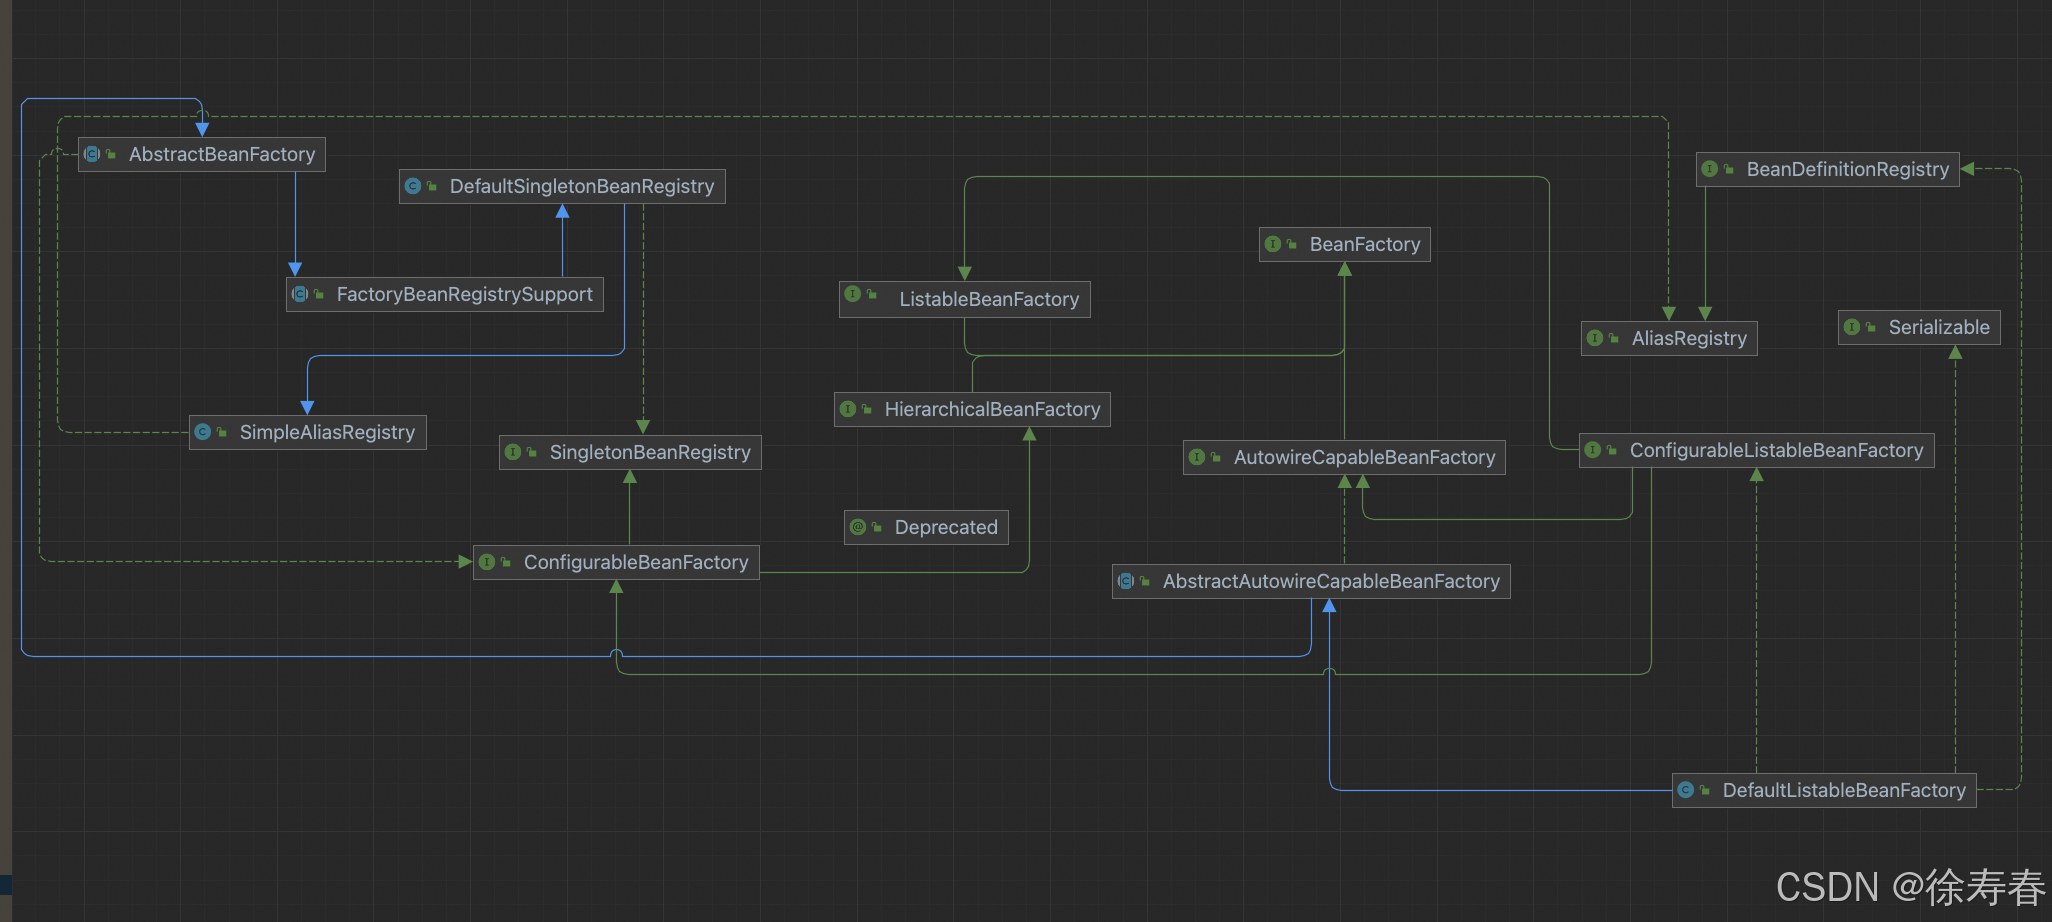Click the HierarchicalBeanFactory interface icon
The width and height of the screenshot is (2052, 922).
pos(848,409)
